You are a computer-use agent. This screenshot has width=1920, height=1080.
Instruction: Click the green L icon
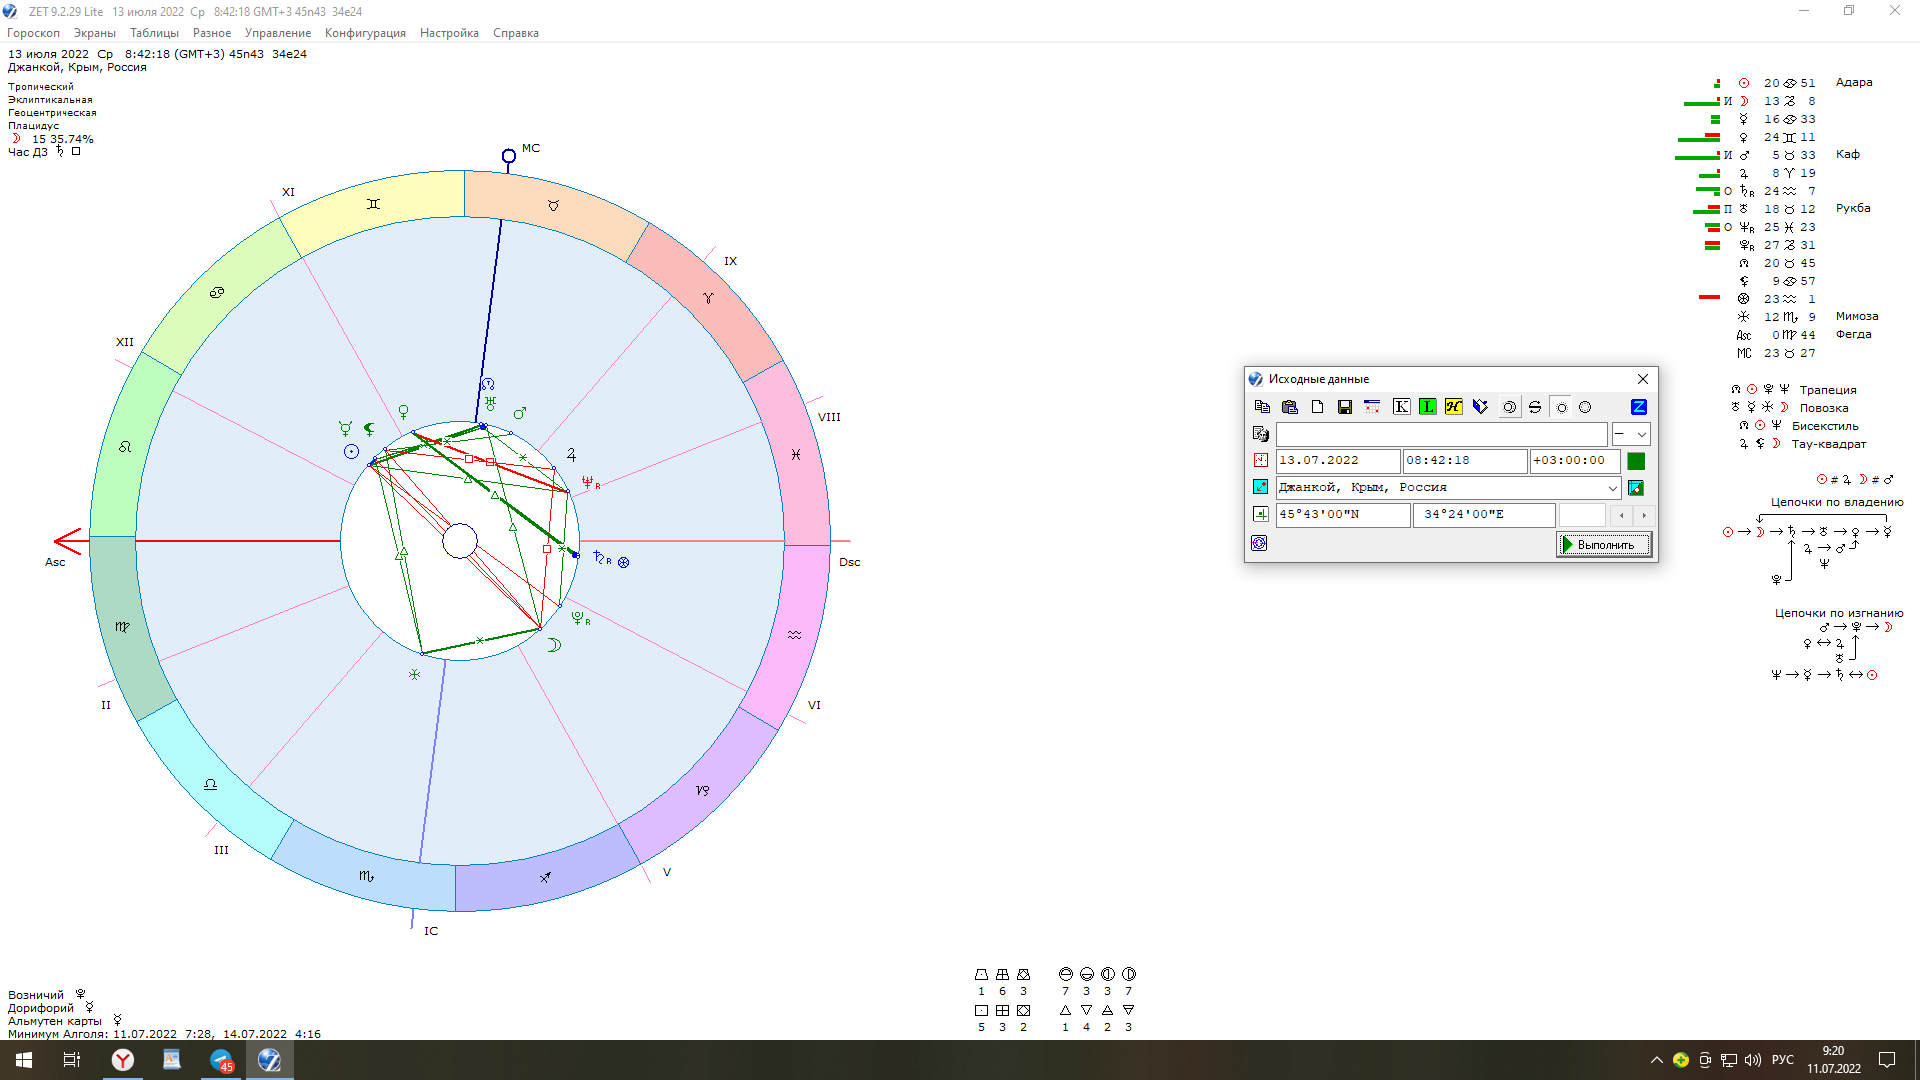pyautogui.click(x=1427, y=407)
